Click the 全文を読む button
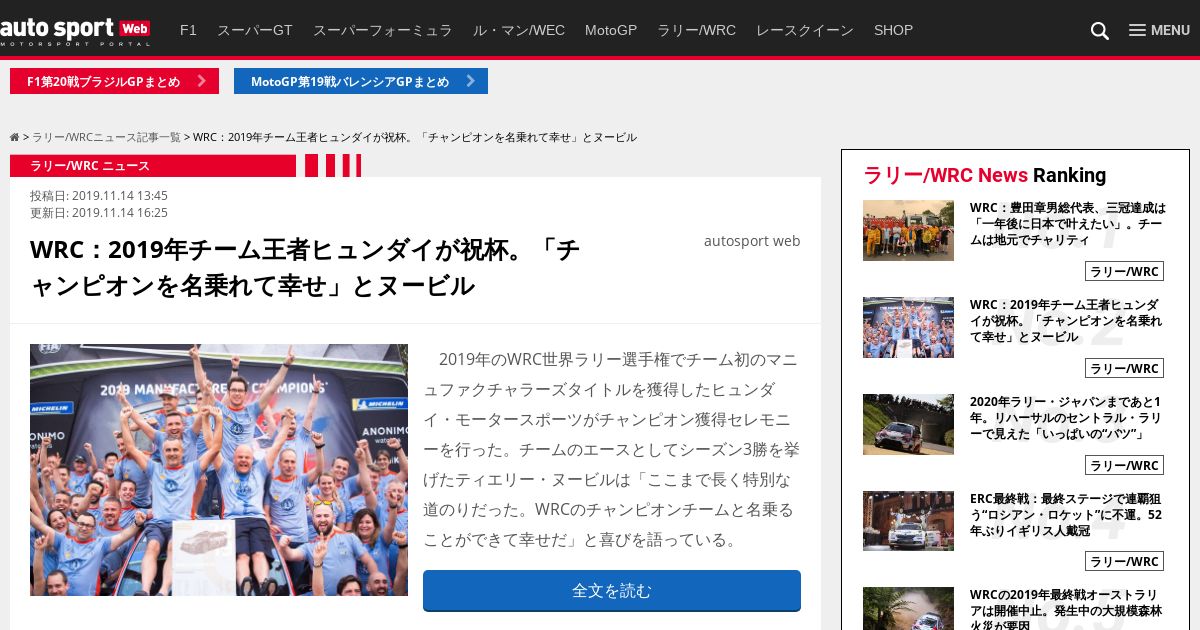 (612, 590)
